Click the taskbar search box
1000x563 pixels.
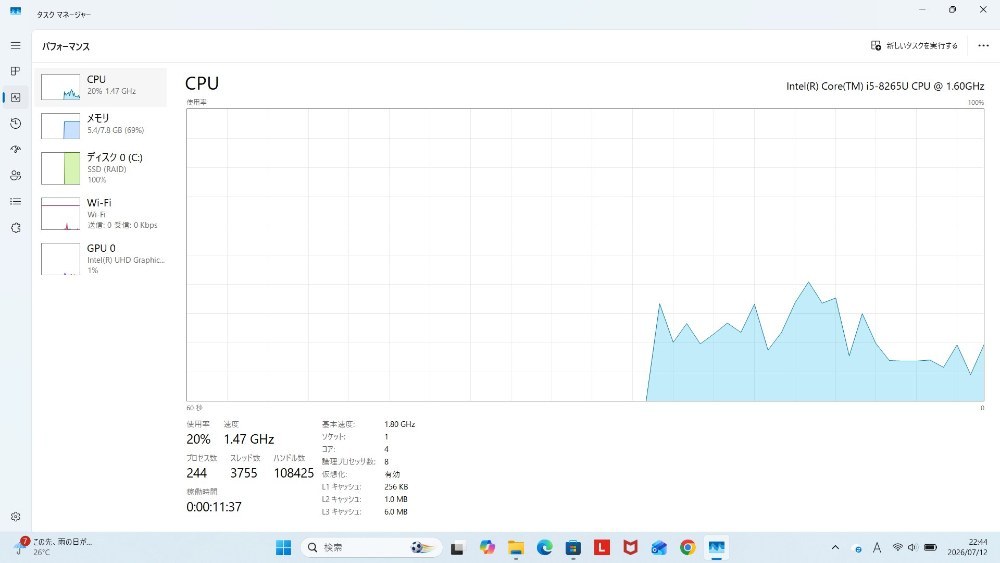[x=371, y=547]
